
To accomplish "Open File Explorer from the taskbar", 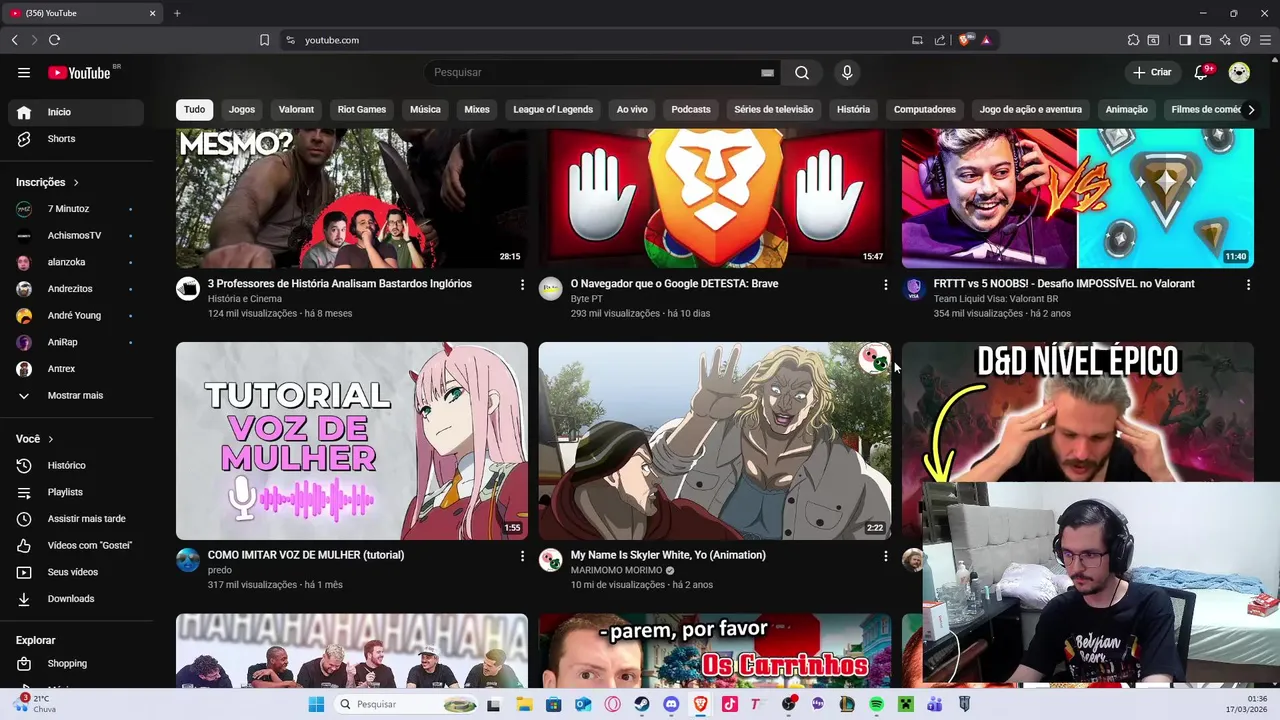I will 524,704.
